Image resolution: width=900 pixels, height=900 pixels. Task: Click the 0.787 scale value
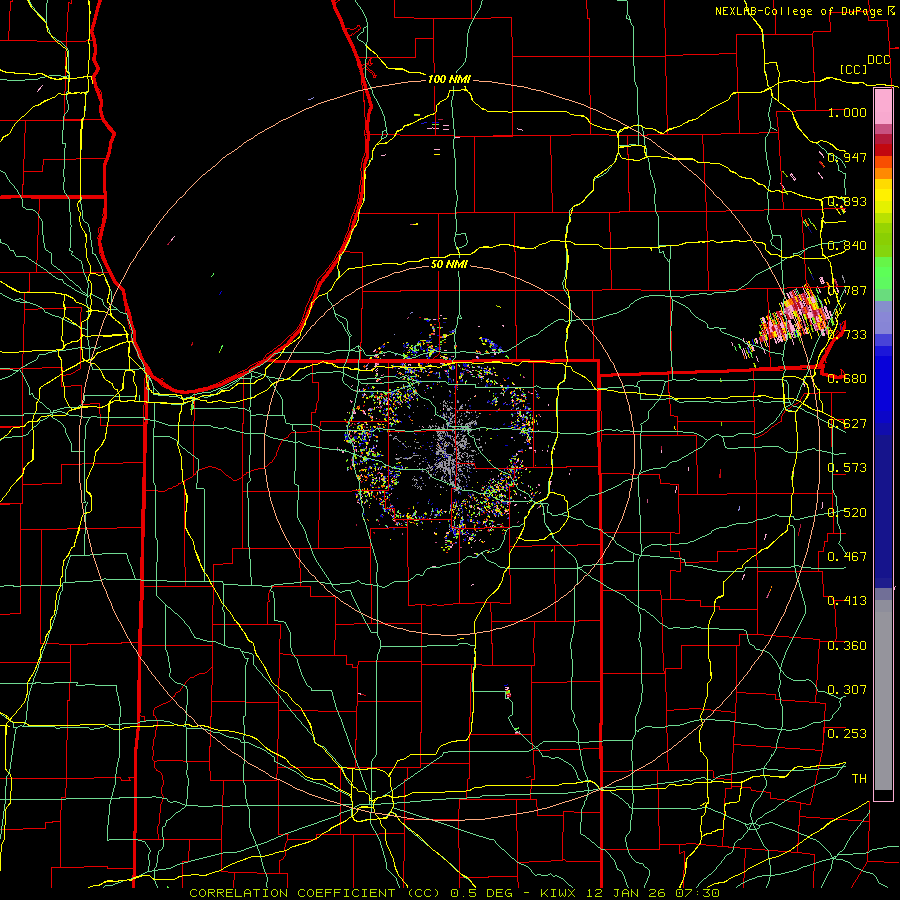(x=847, y=290)
